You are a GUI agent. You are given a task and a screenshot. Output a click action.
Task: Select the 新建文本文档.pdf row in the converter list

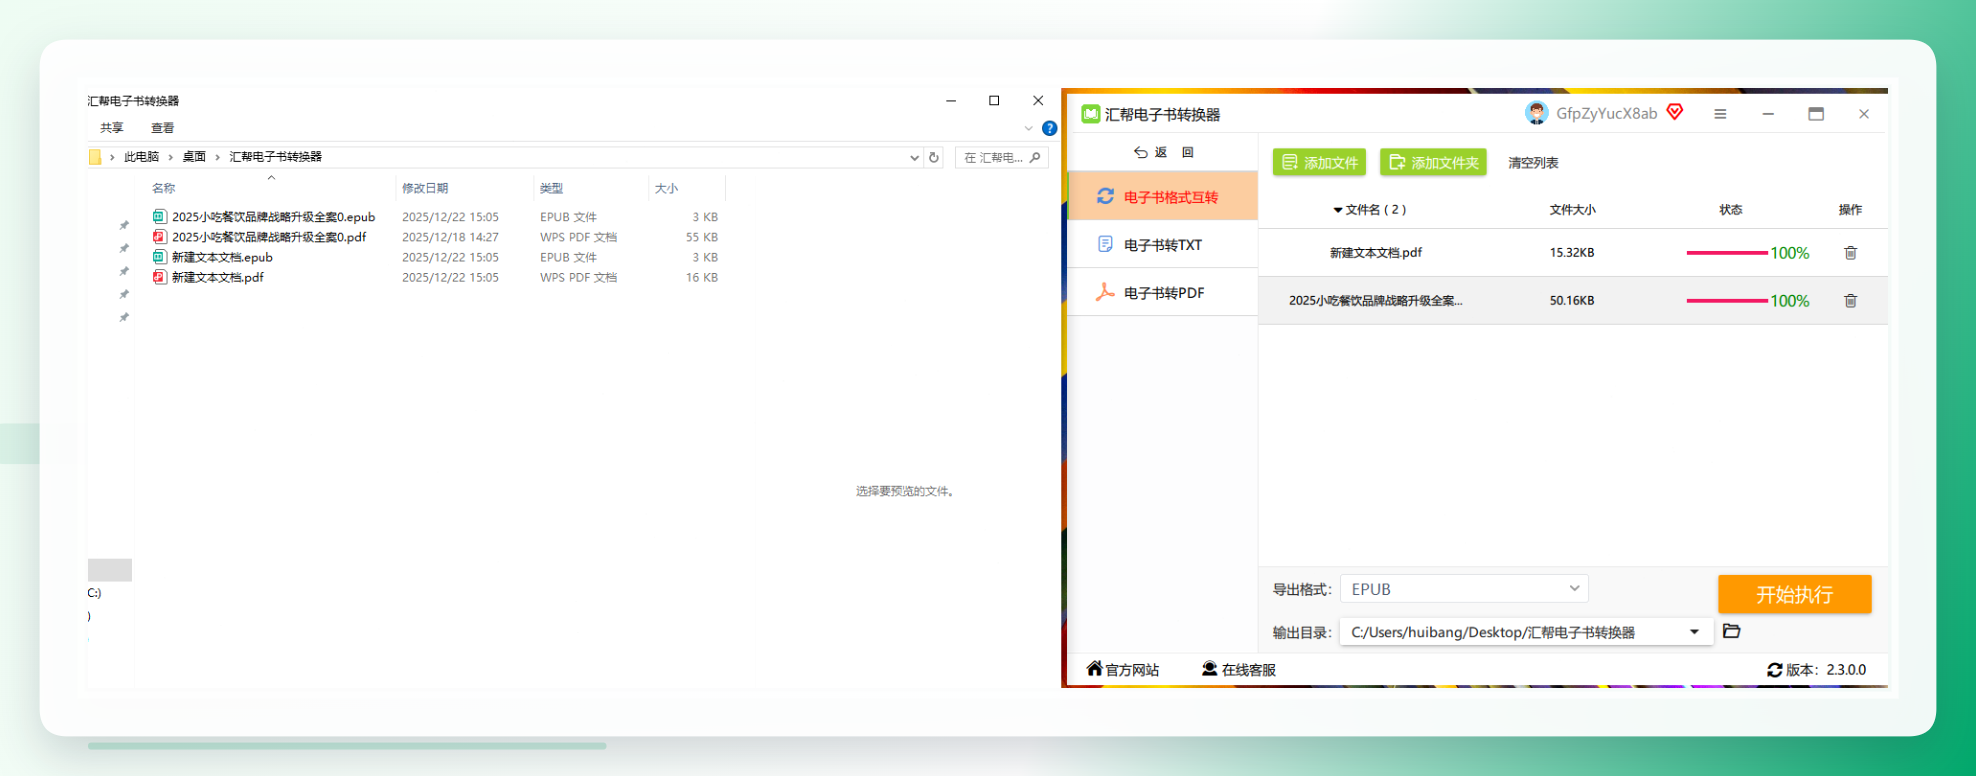point(1573,253)
